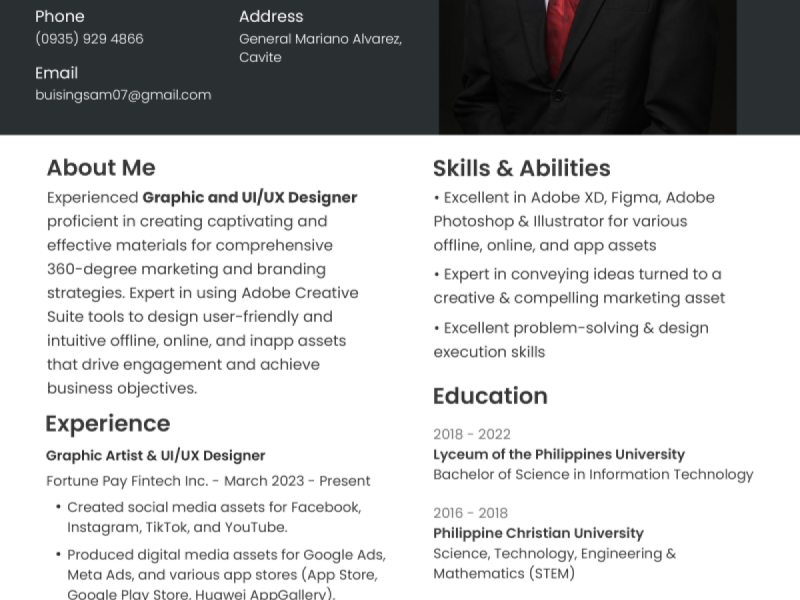Click the Education heading

490,395
